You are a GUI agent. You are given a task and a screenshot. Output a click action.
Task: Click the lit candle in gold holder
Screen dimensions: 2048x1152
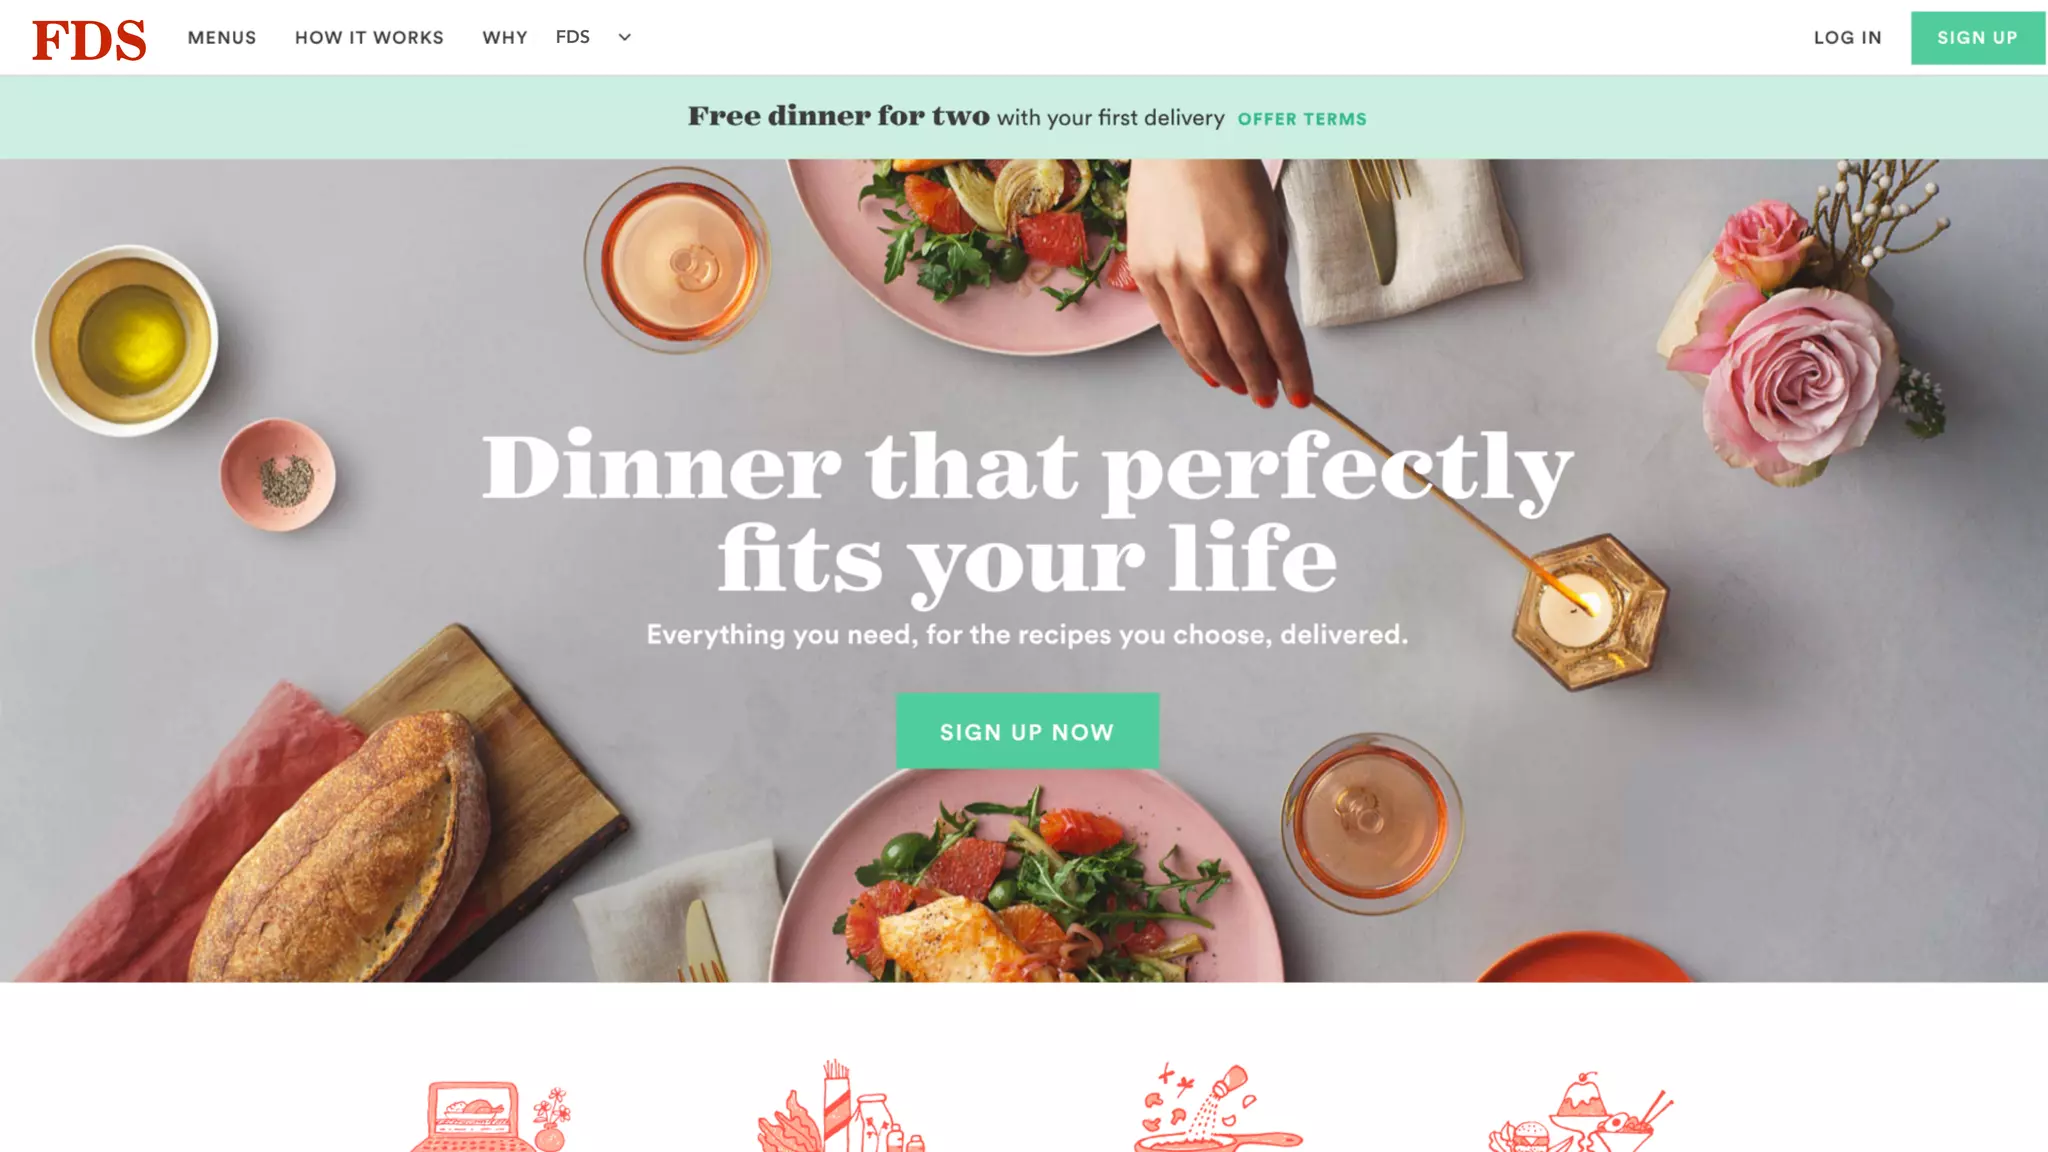coord(1589,611)
